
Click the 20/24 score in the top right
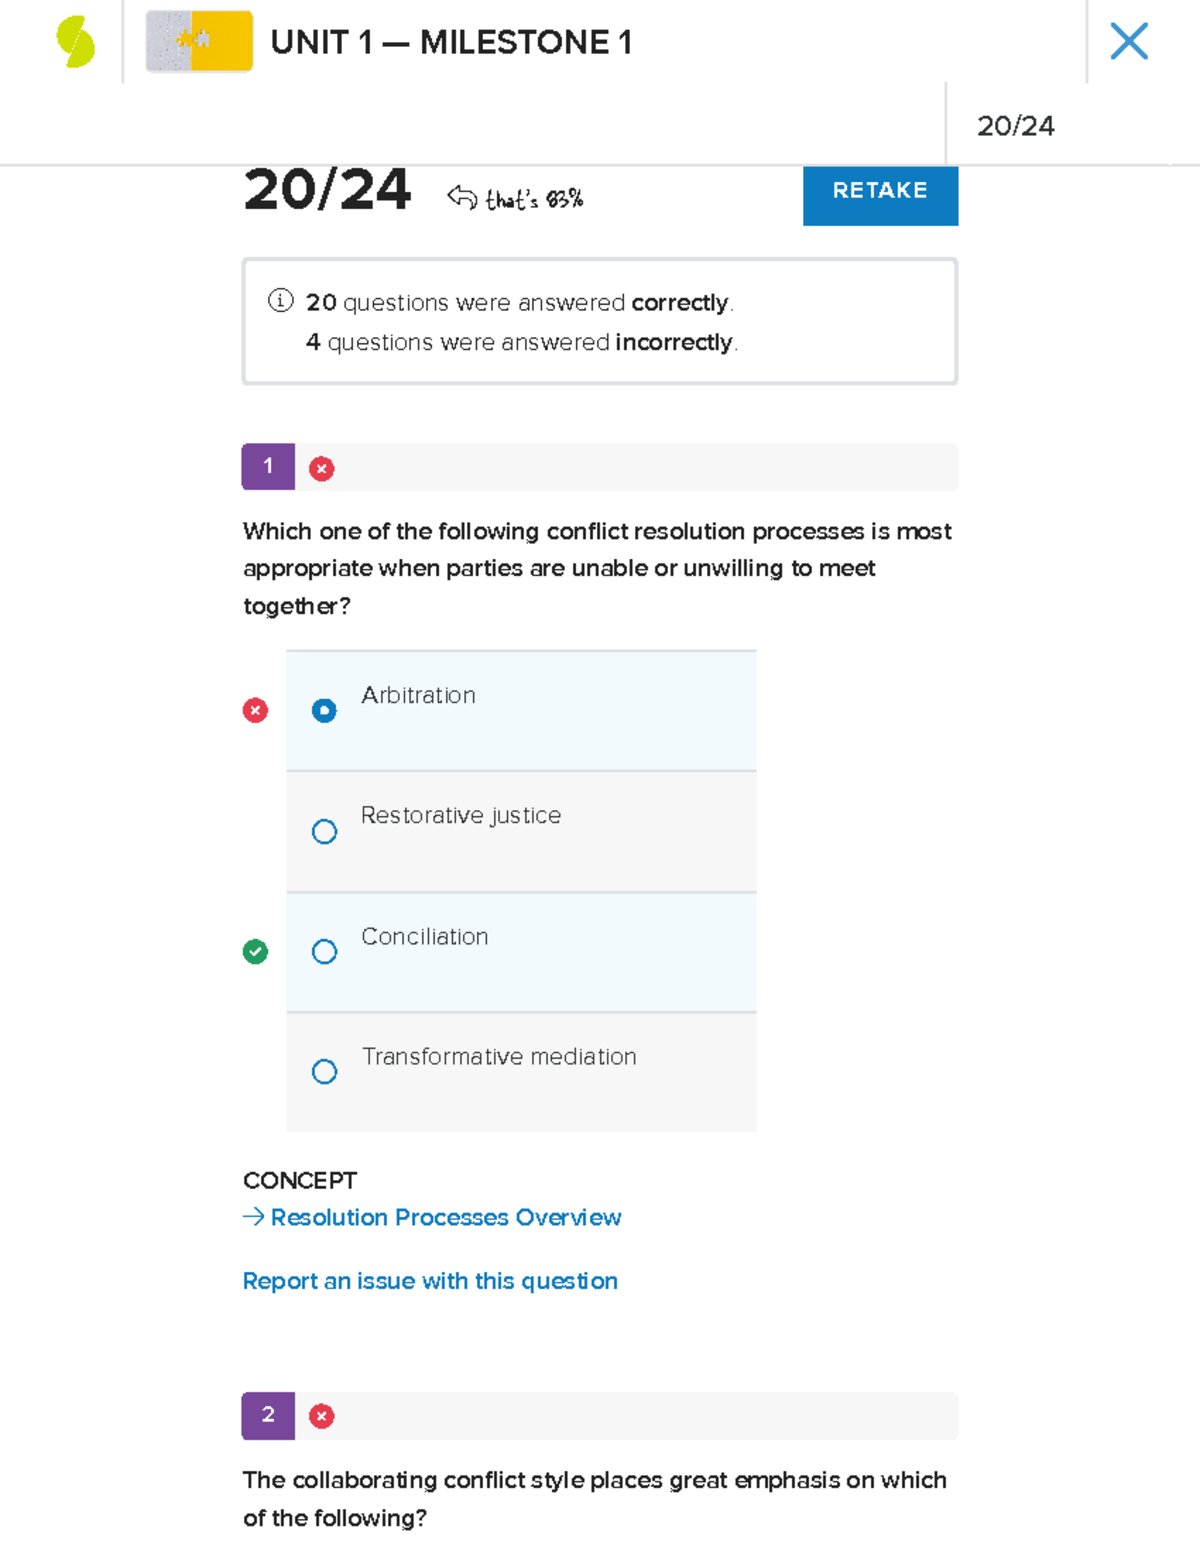coord(1017,126)
